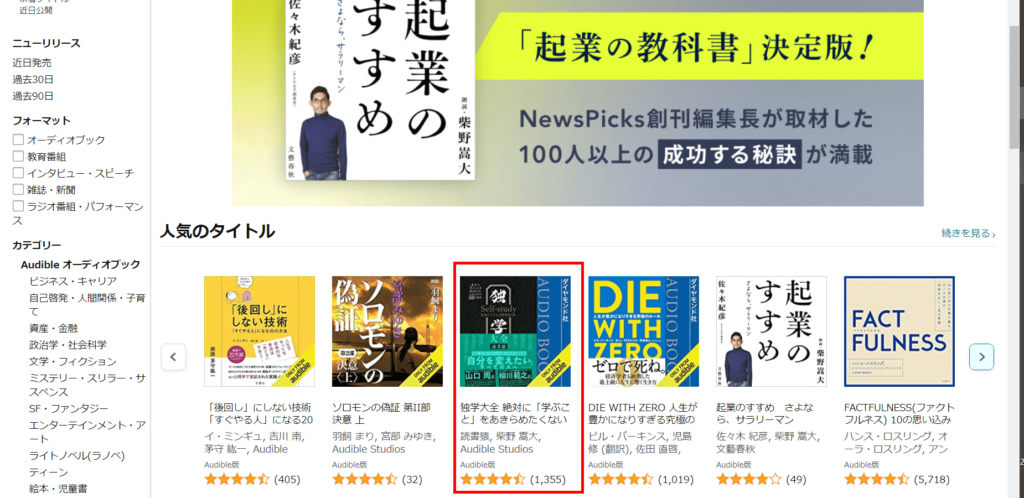Click the 「後回し」にしない技術 cover image
This screenshot has width=1024, height=498.
259,332
